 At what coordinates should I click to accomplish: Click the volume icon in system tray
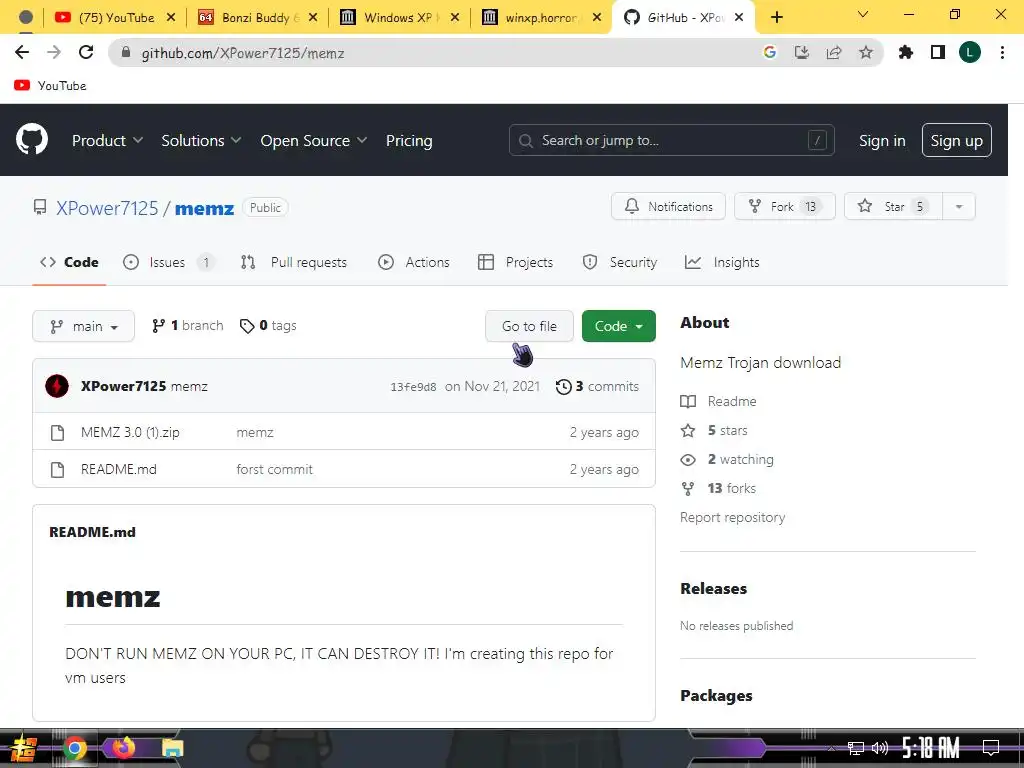880,748
